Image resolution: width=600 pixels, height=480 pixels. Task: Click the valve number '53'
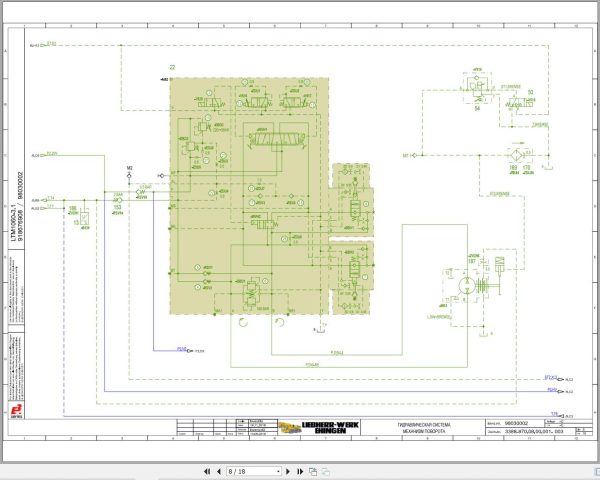pyautogui.click(x=530, y=92)
